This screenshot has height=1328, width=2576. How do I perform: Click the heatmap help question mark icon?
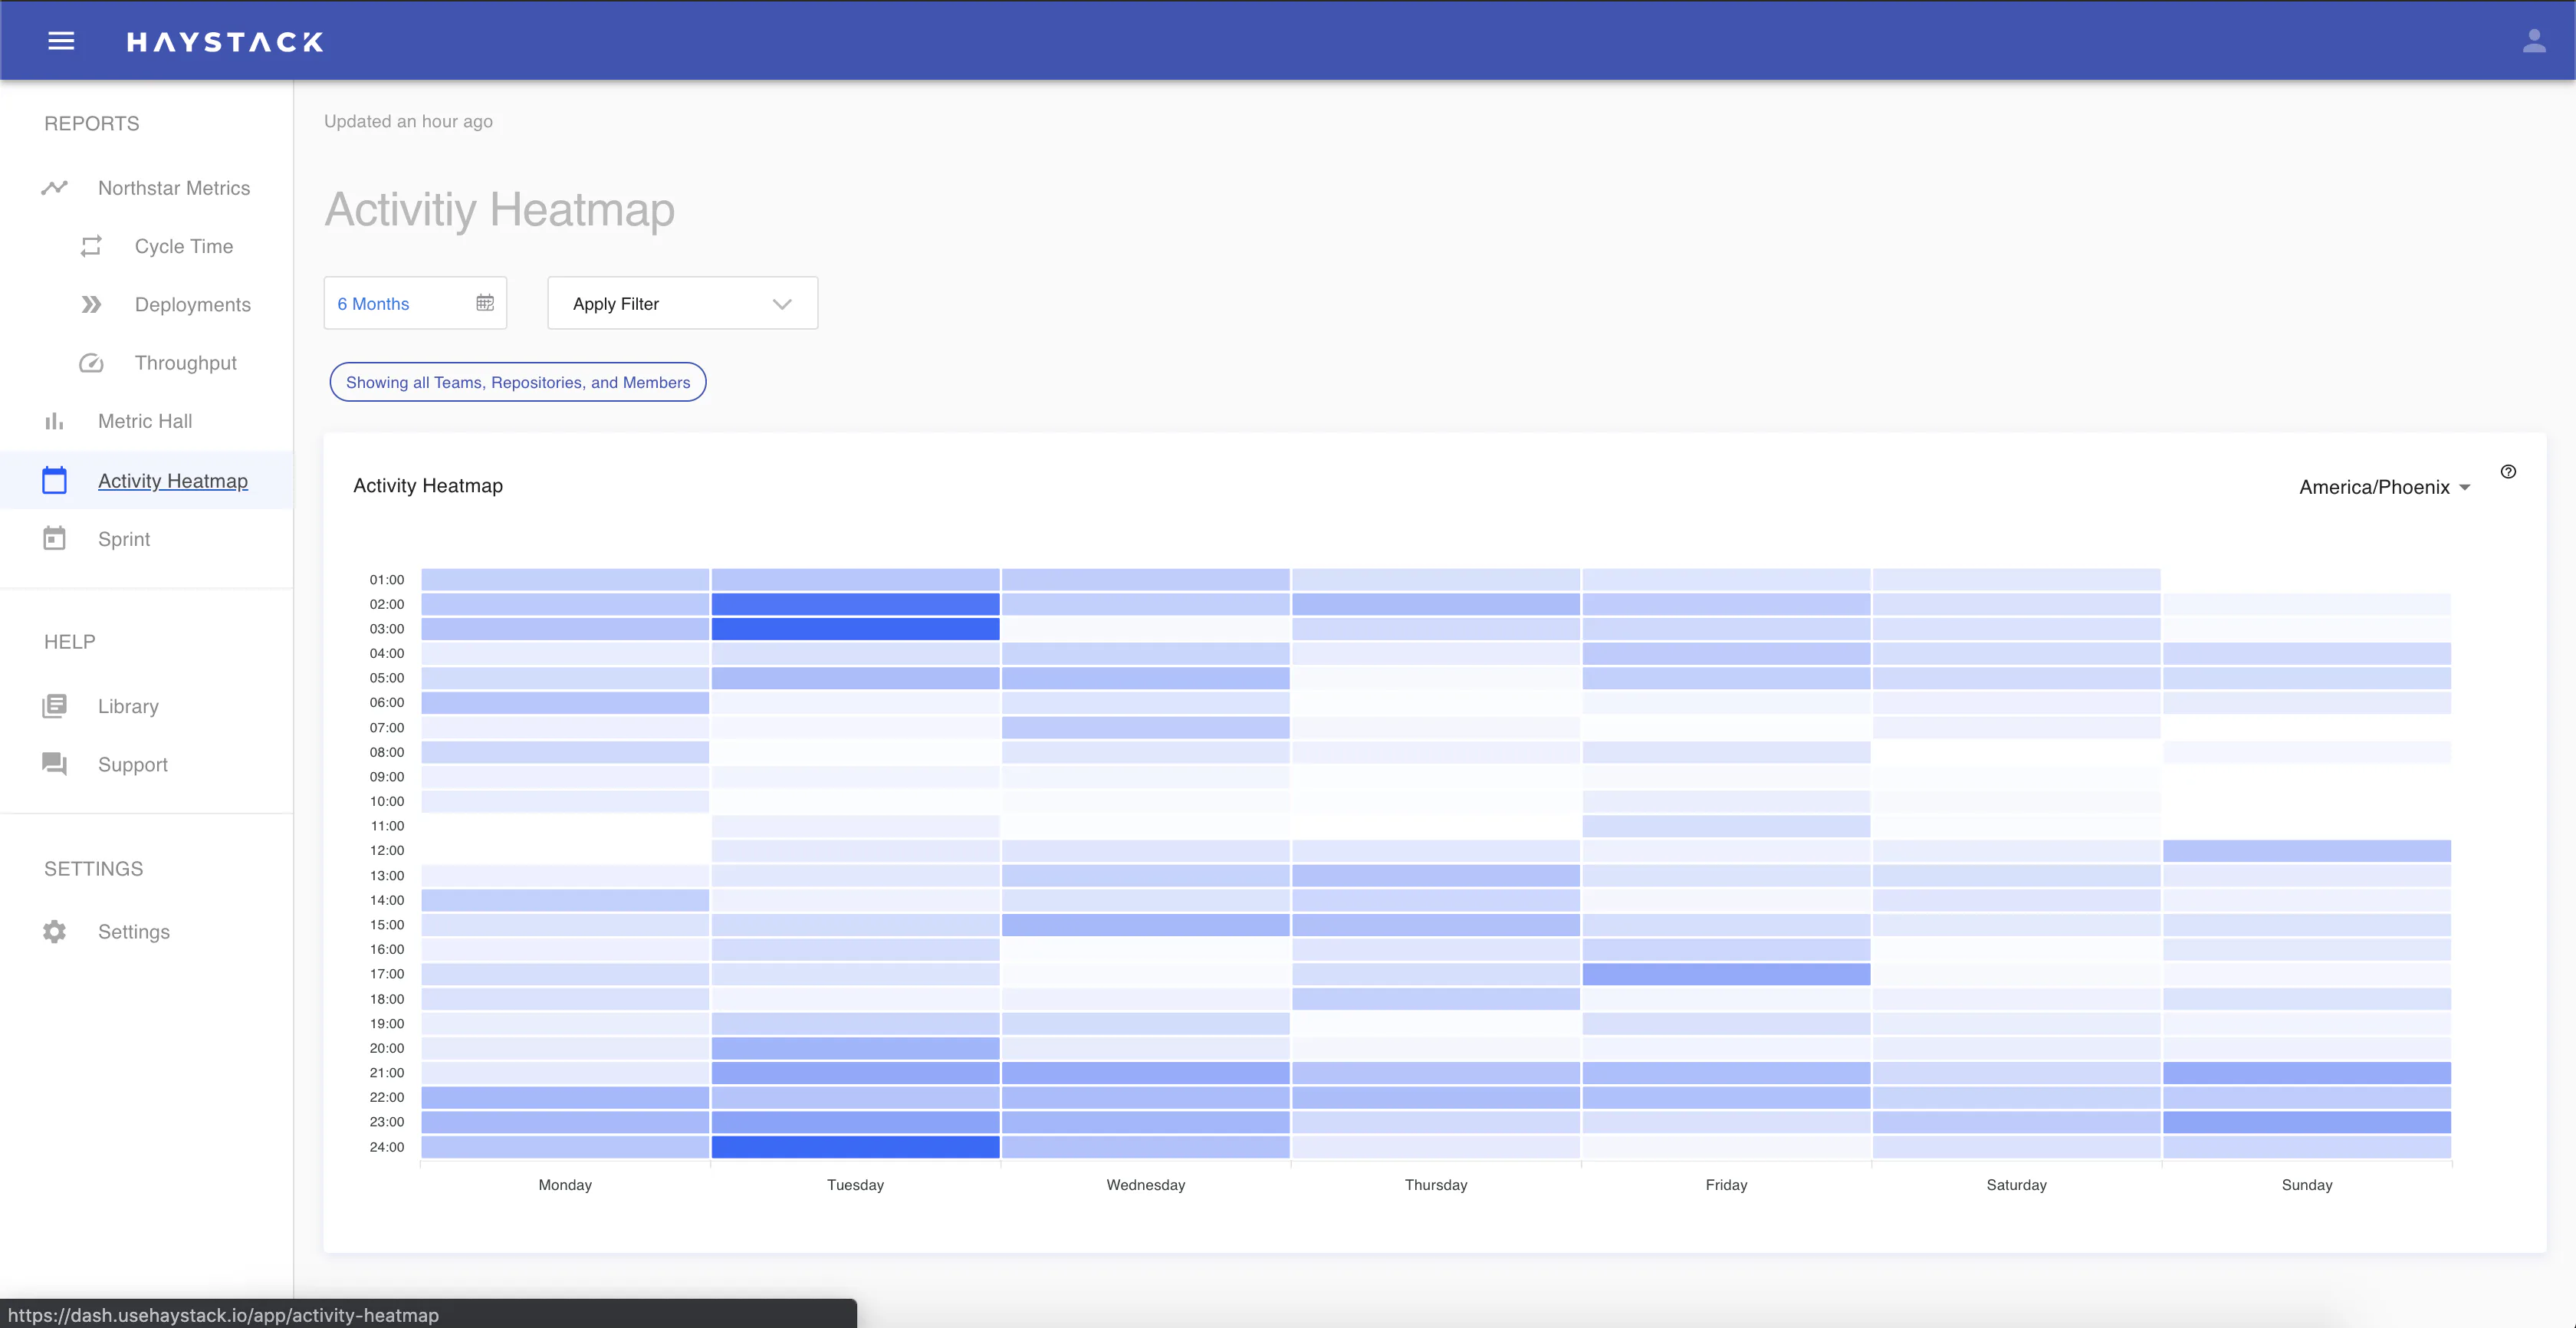pyautogui.click(x=2508, y=472)
